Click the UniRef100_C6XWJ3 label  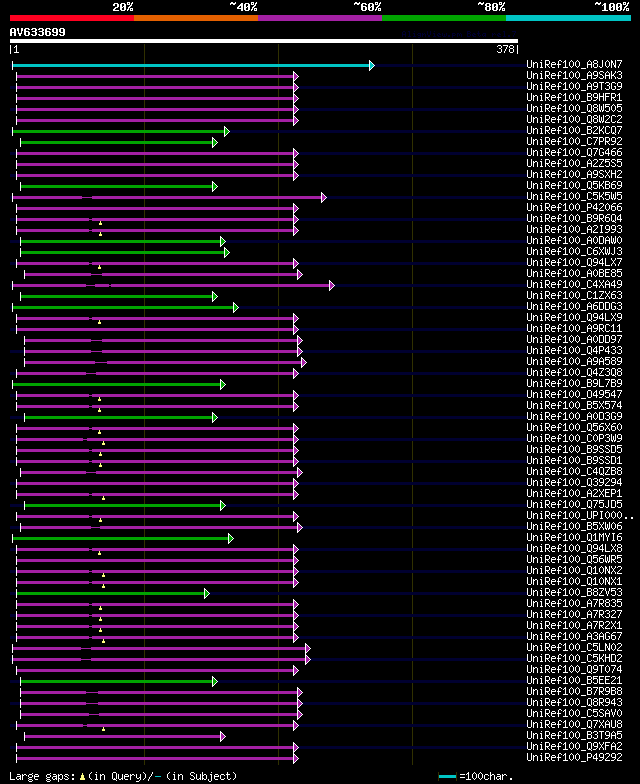[574, 252]
